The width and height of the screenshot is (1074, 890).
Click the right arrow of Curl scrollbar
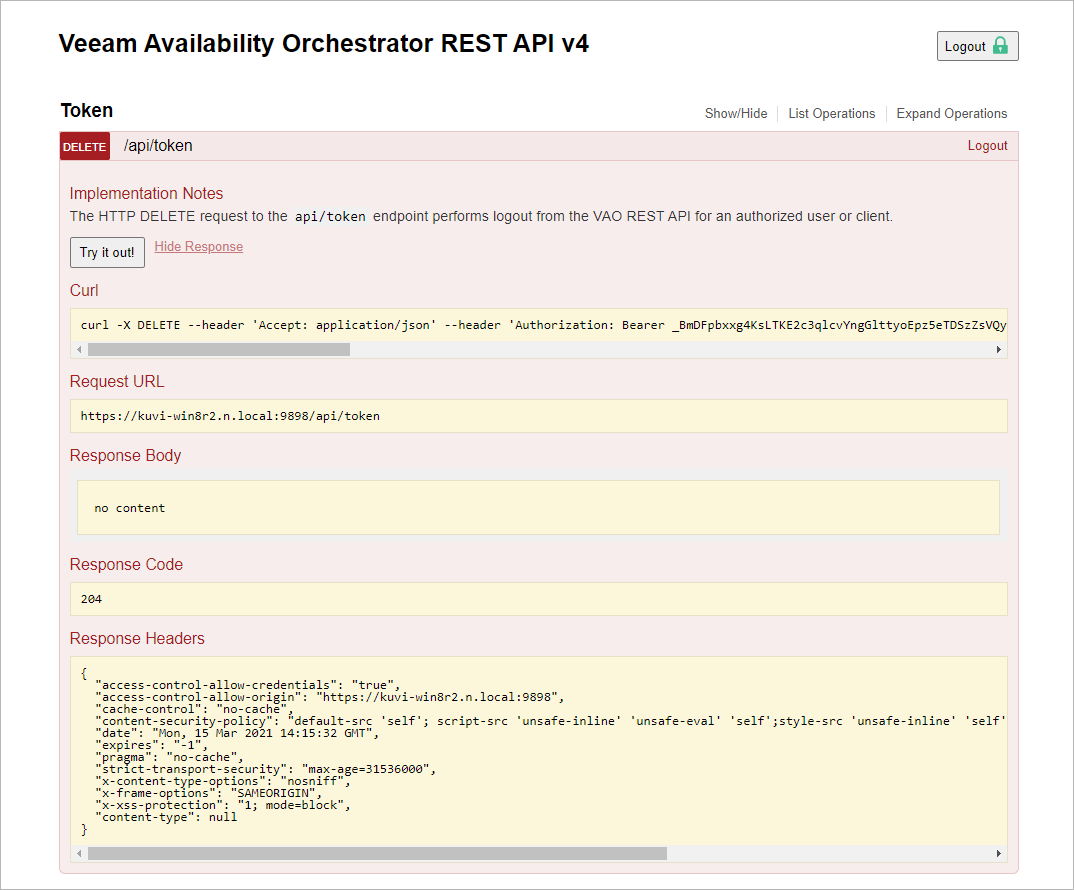999,349
